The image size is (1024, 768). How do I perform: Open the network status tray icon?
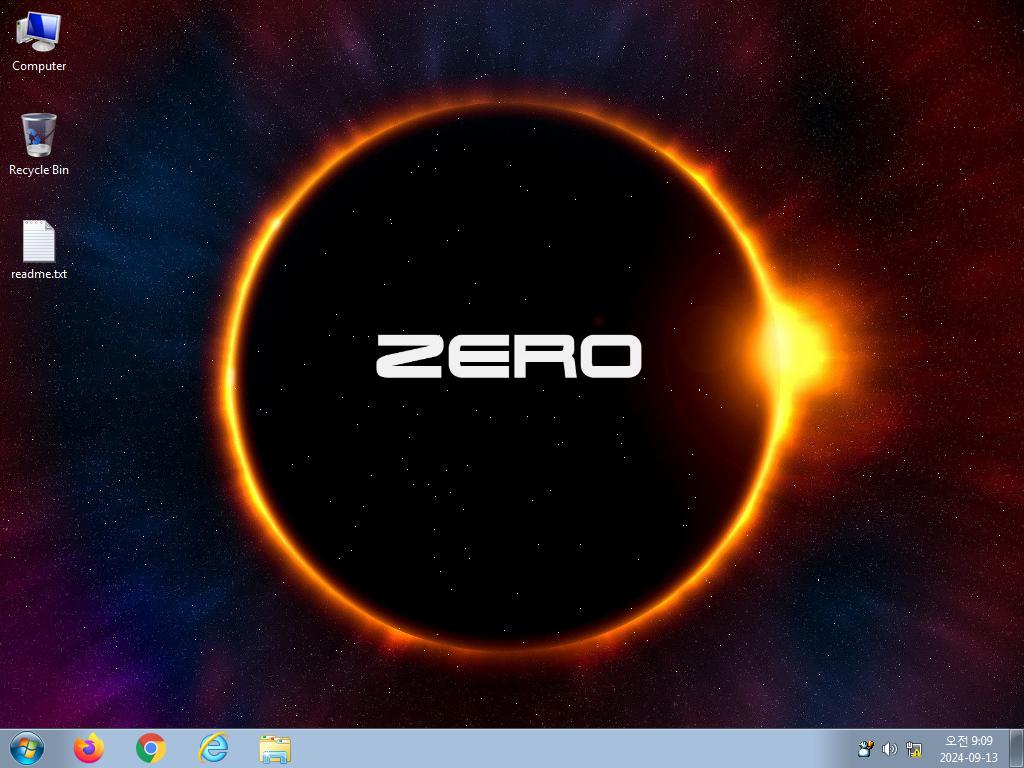[914, 749]
